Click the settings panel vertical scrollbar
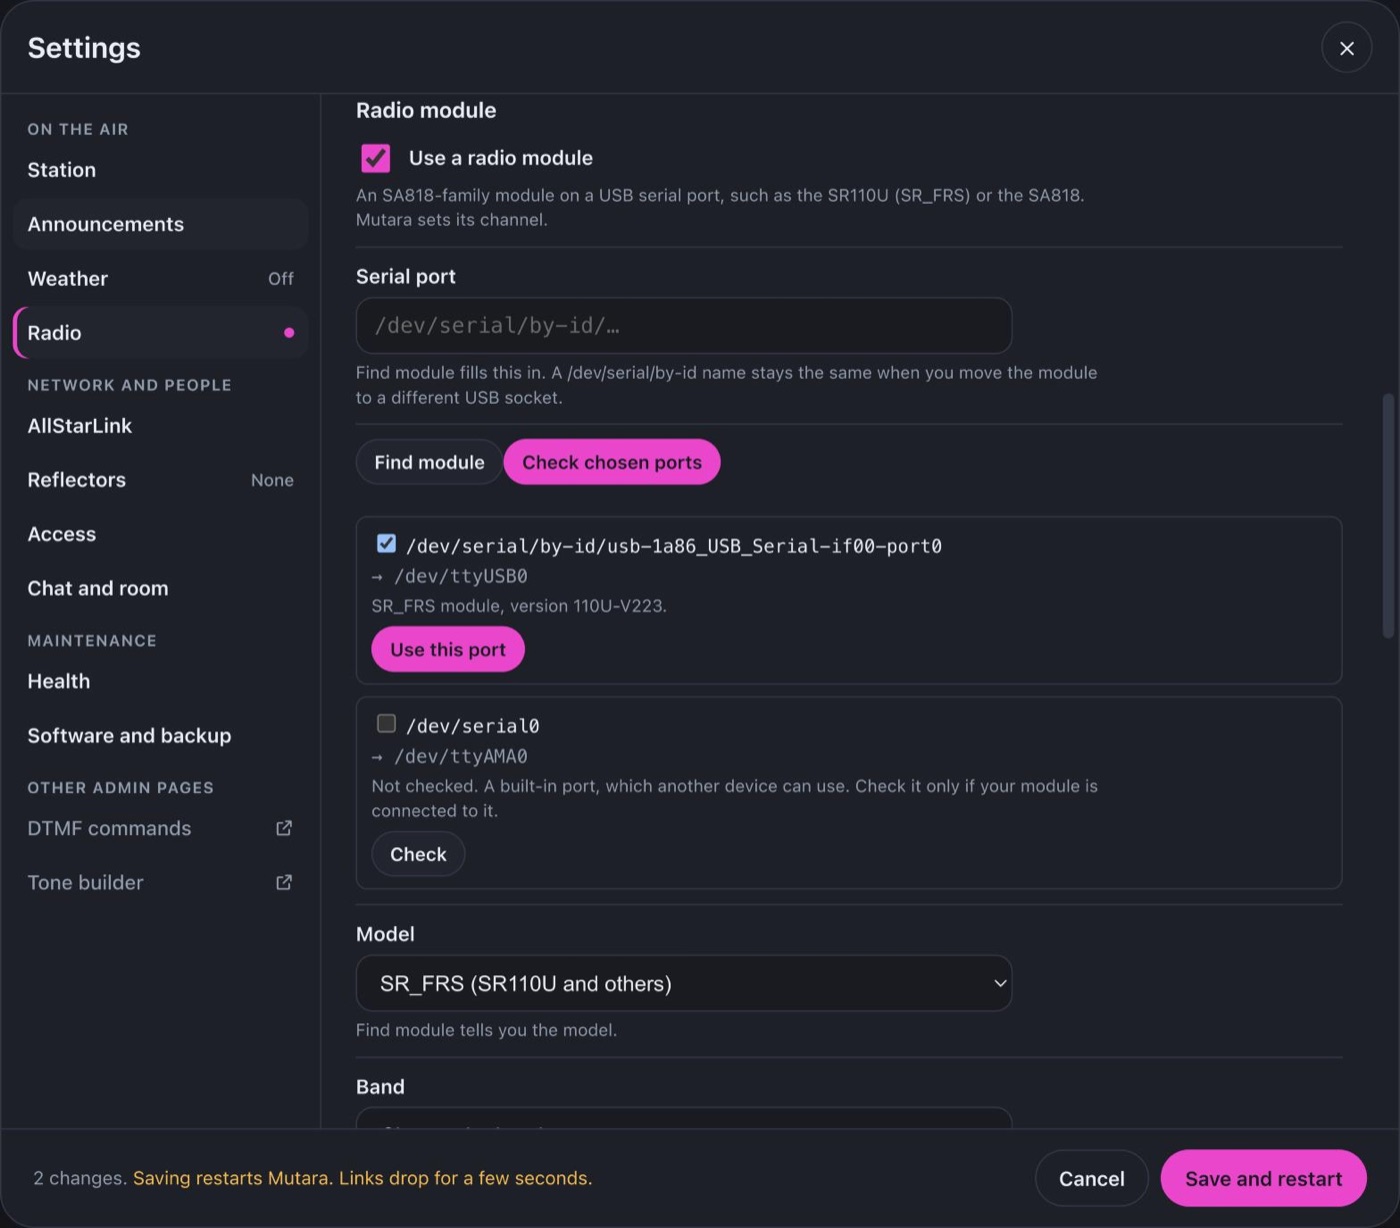 (1388, 515)
